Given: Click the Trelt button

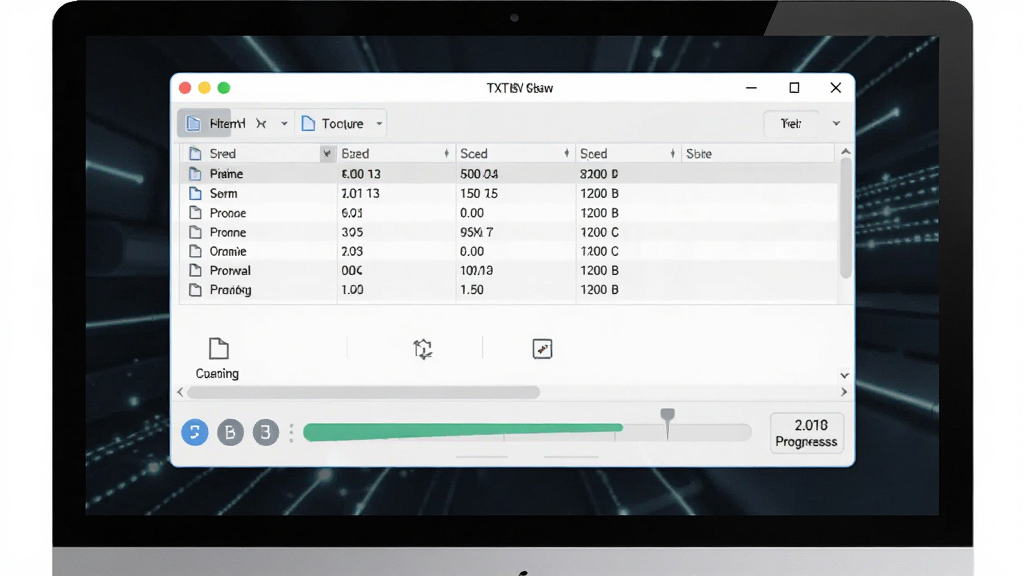Looking at the screenshot, I should pos(791,123).
